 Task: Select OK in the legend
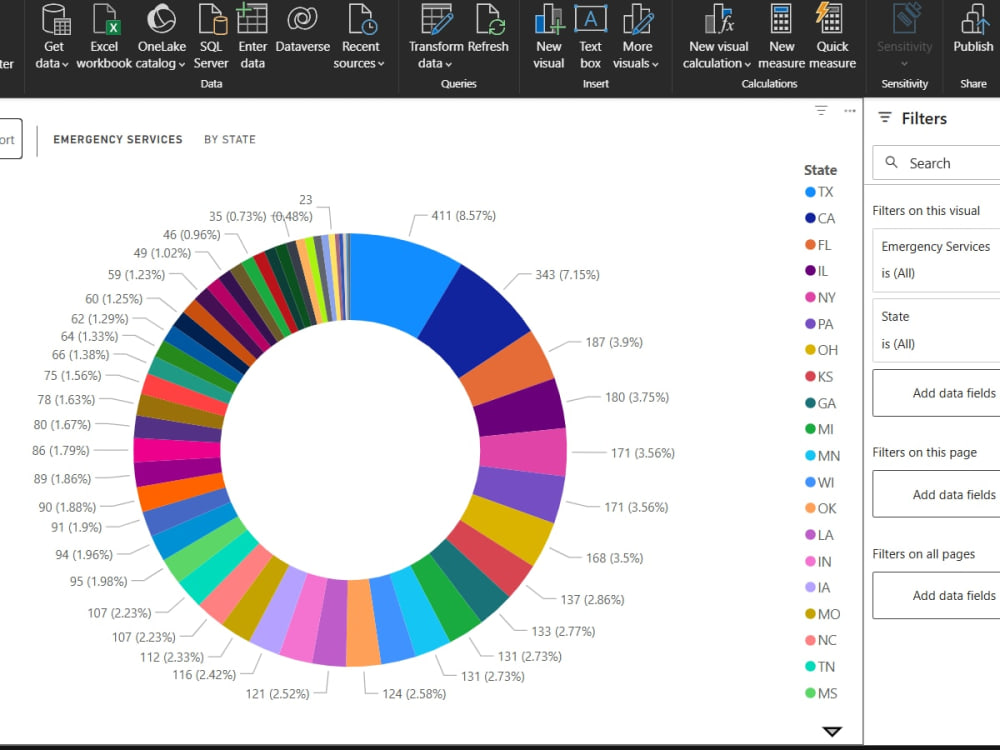(821, 508)
